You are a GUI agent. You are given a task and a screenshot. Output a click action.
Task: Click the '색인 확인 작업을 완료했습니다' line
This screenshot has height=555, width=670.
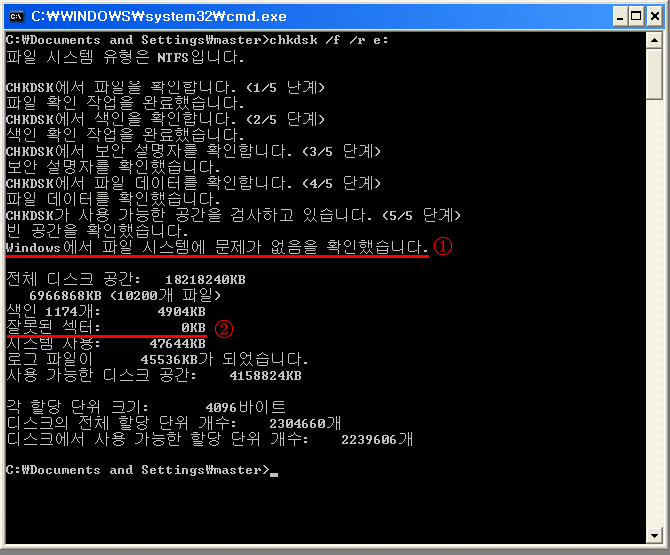point(125,135)
